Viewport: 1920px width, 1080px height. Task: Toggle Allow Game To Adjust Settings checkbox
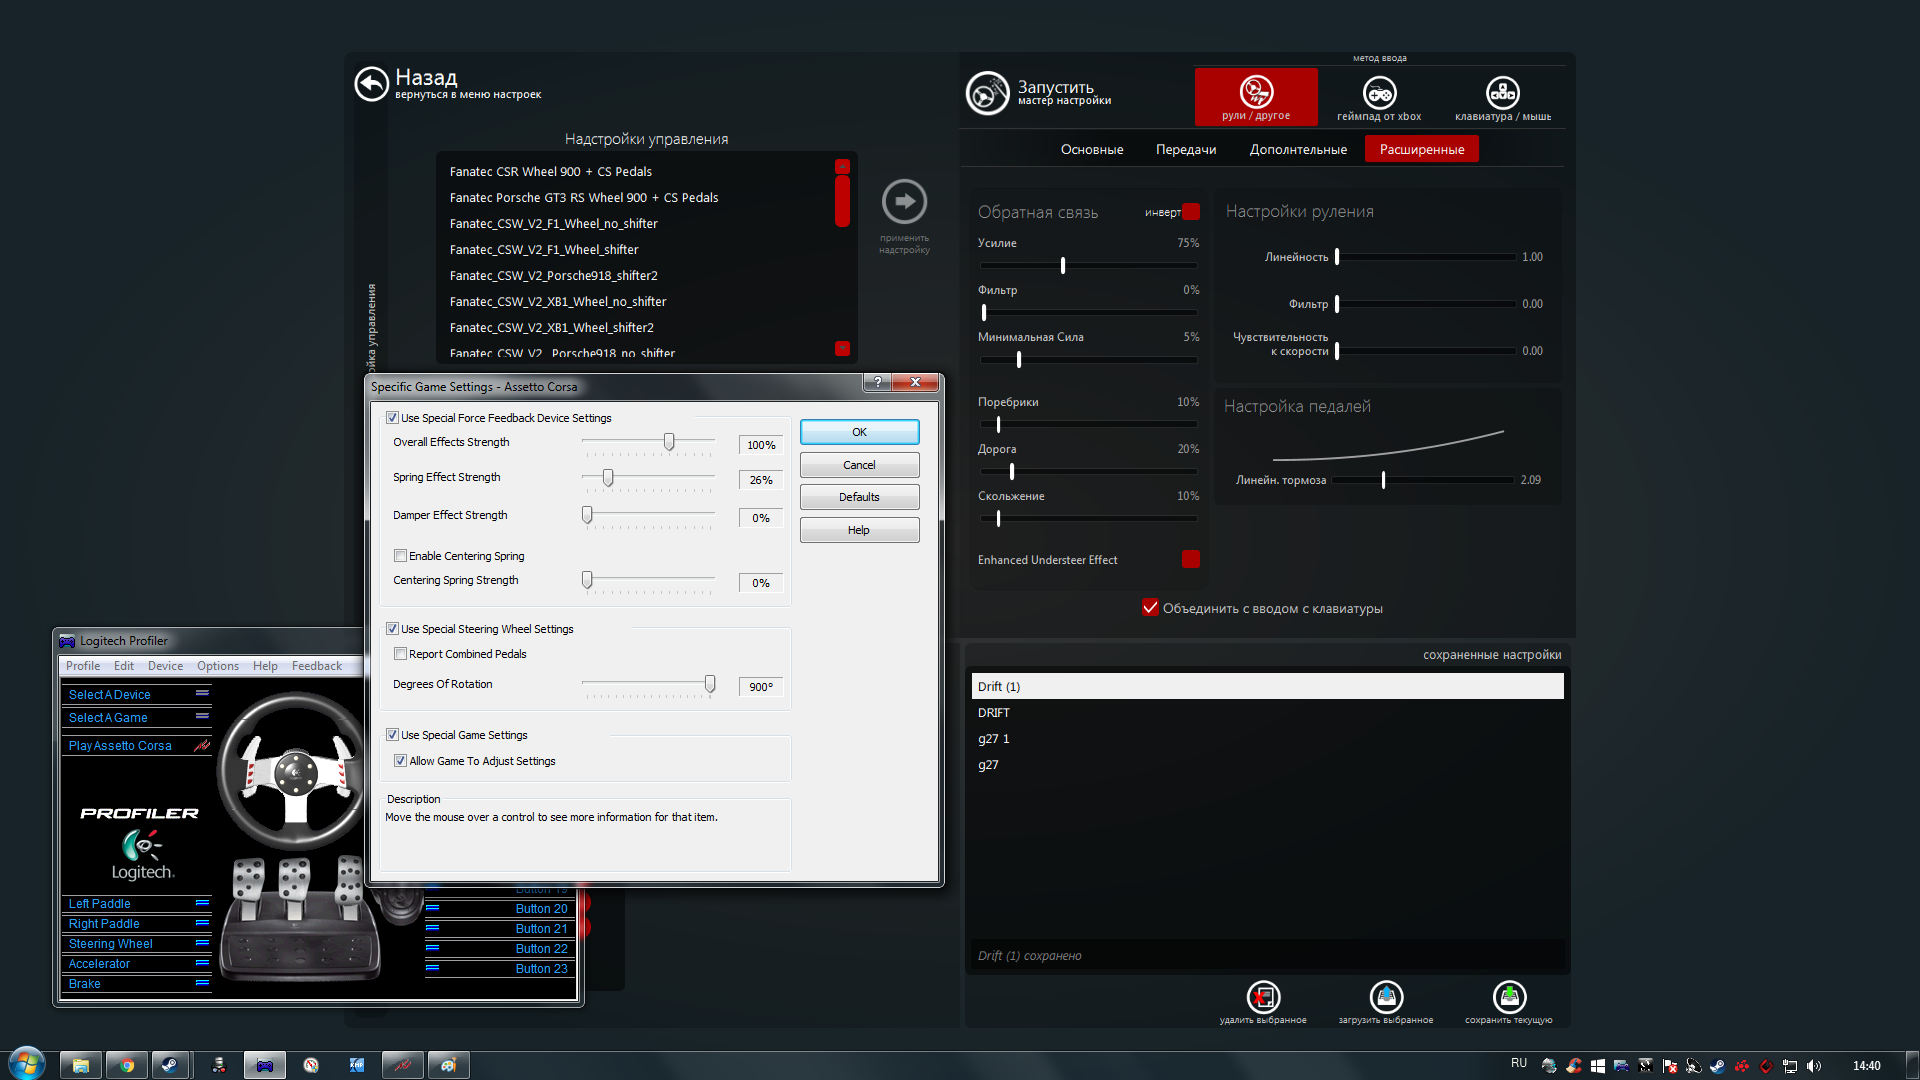[400, 760]
